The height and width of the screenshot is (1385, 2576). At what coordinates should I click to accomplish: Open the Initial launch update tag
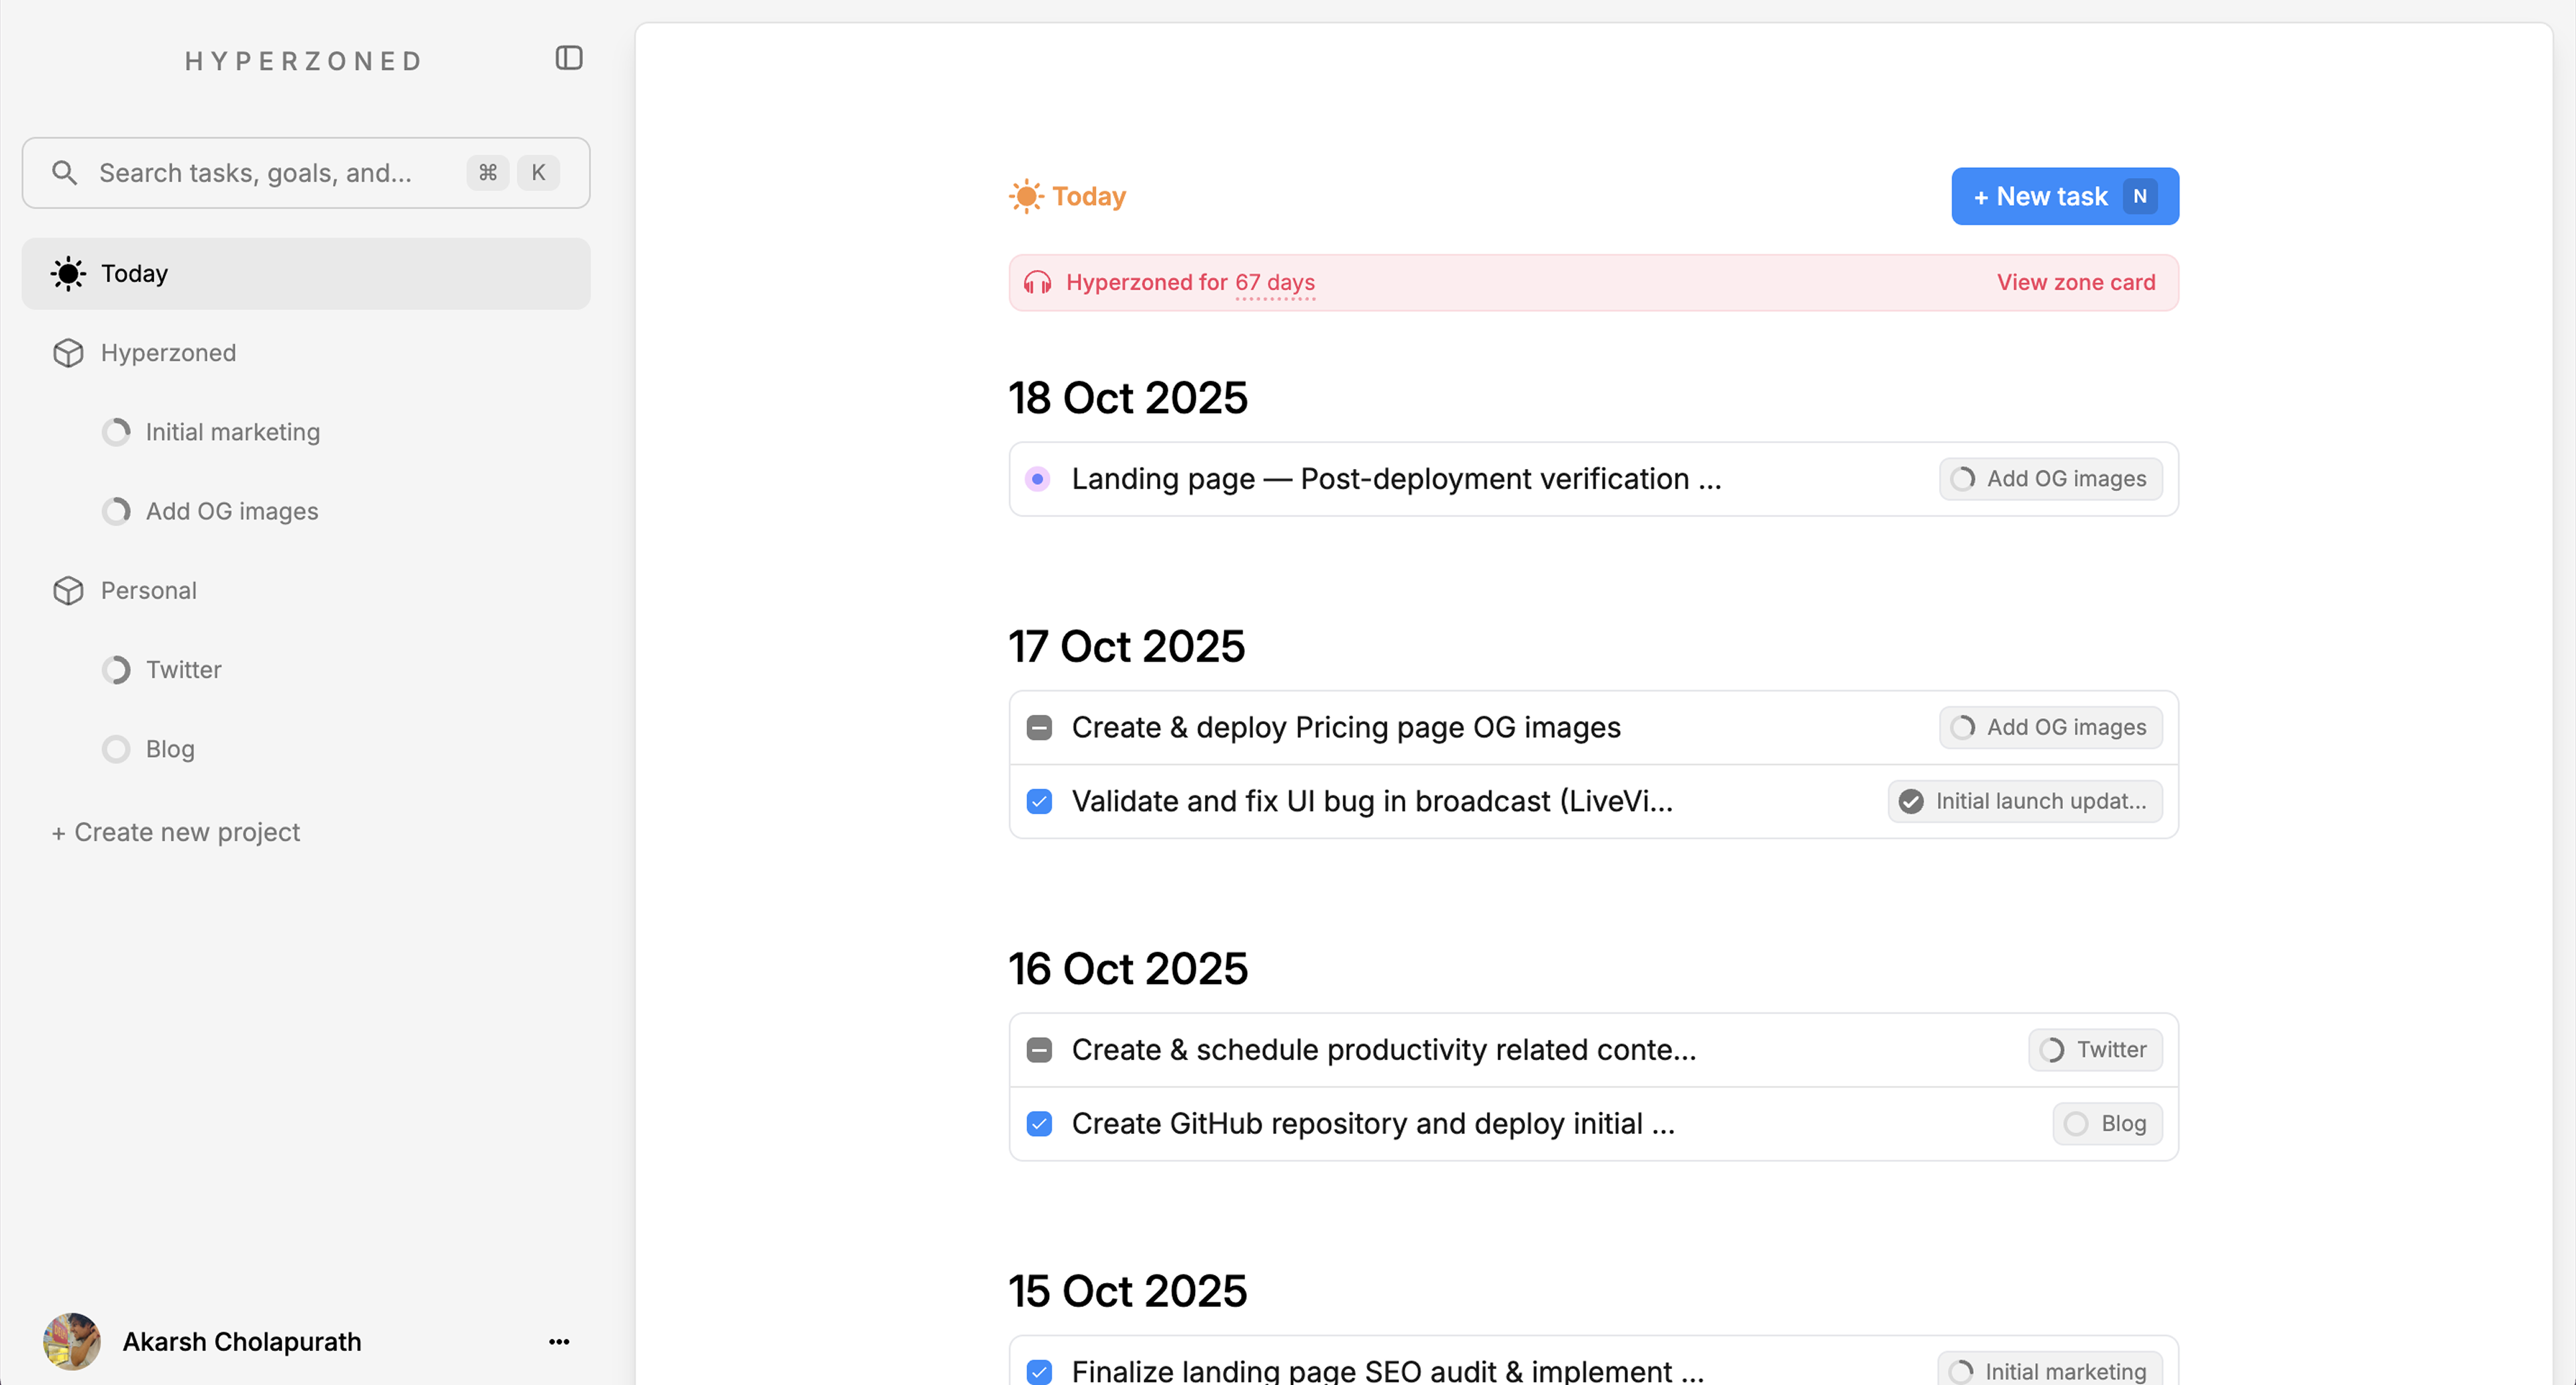coord(2025,802)
